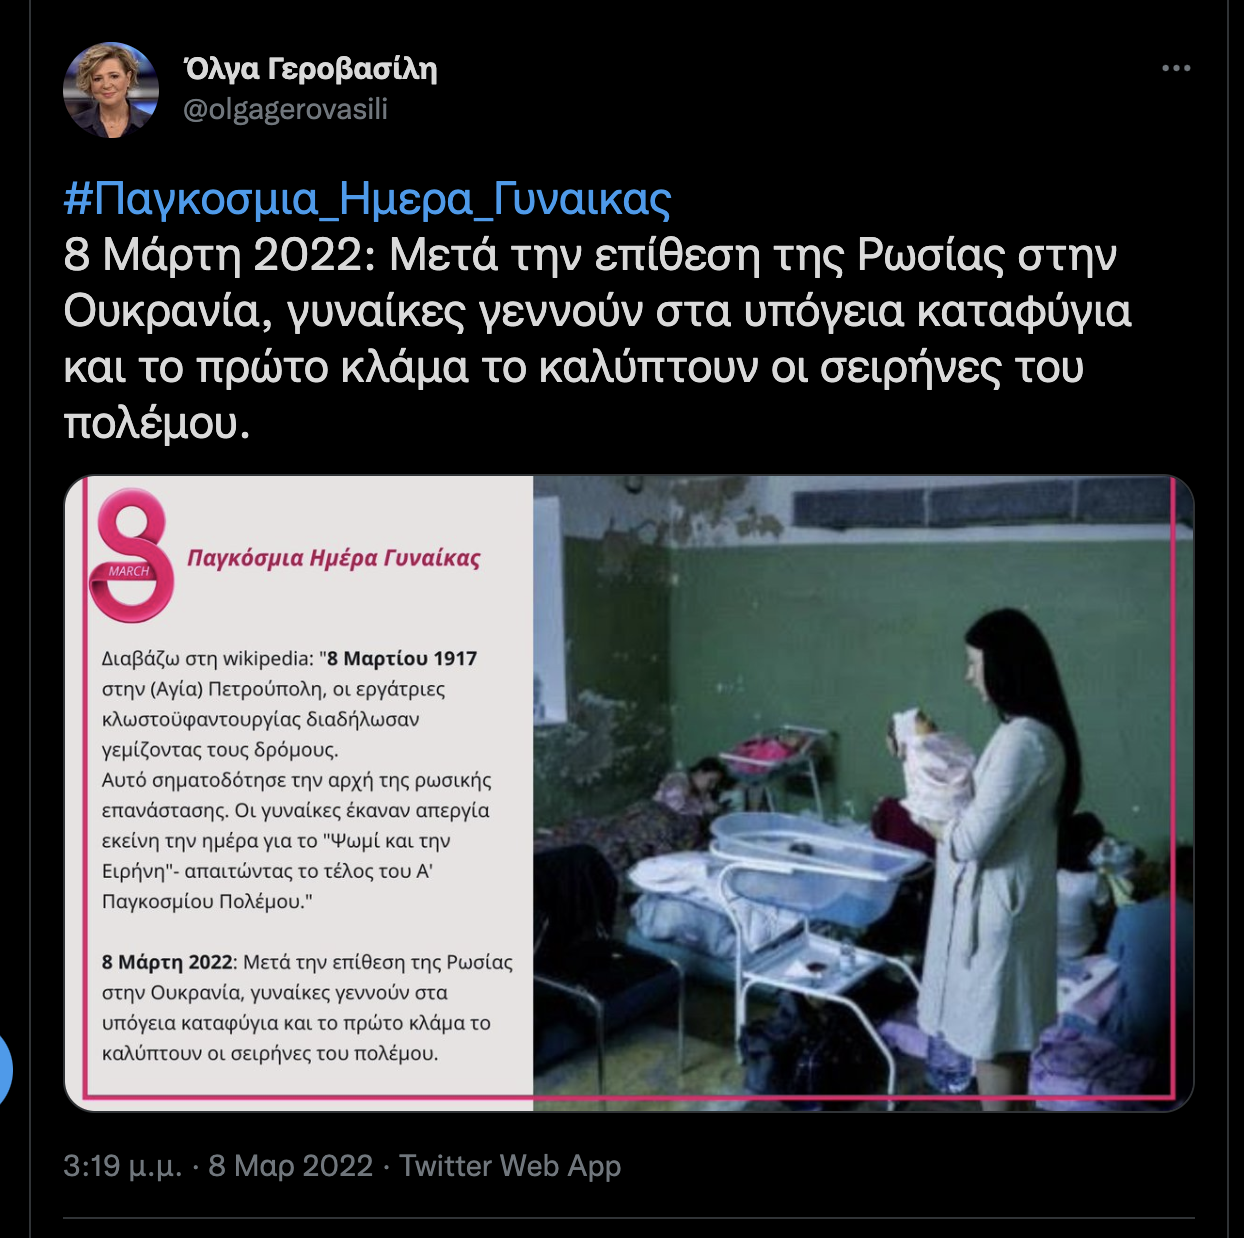Viewport: 1244px width, 1238px height.
Task: Click the tweet line ending with 'πολέμου.'
Action: coord(156,423)
